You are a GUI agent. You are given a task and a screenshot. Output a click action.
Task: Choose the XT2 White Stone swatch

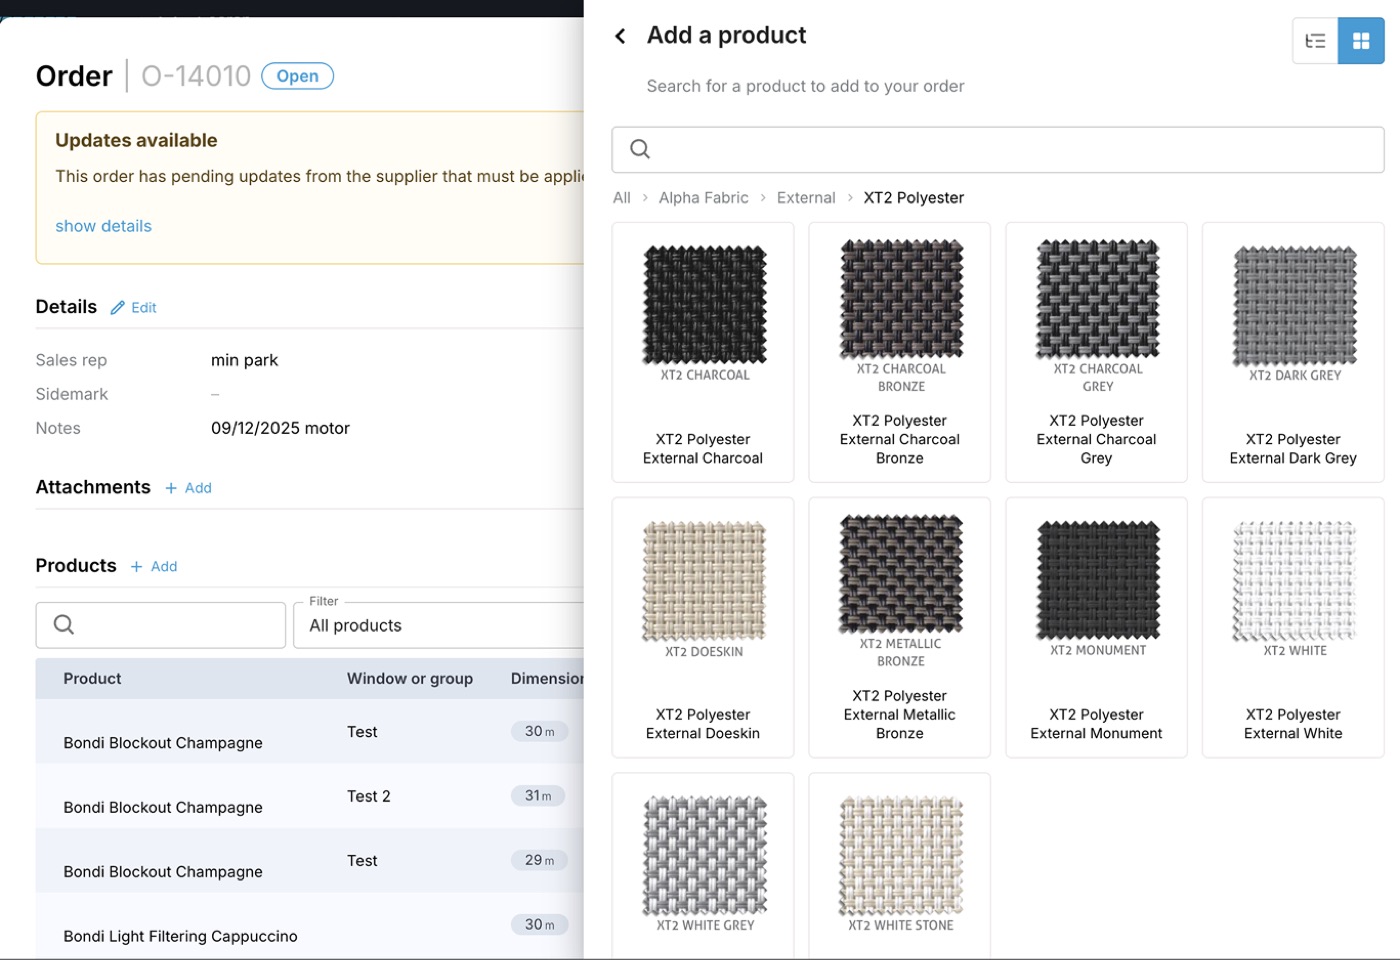tap(901, 856)
